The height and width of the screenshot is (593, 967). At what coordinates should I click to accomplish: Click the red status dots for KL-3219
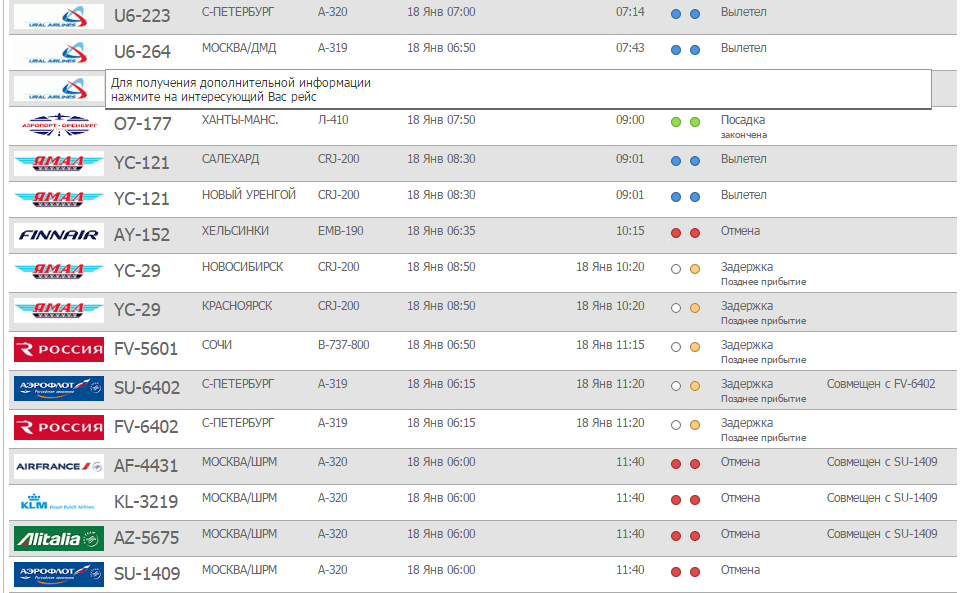pyautogui.click(x=685, y=499)
